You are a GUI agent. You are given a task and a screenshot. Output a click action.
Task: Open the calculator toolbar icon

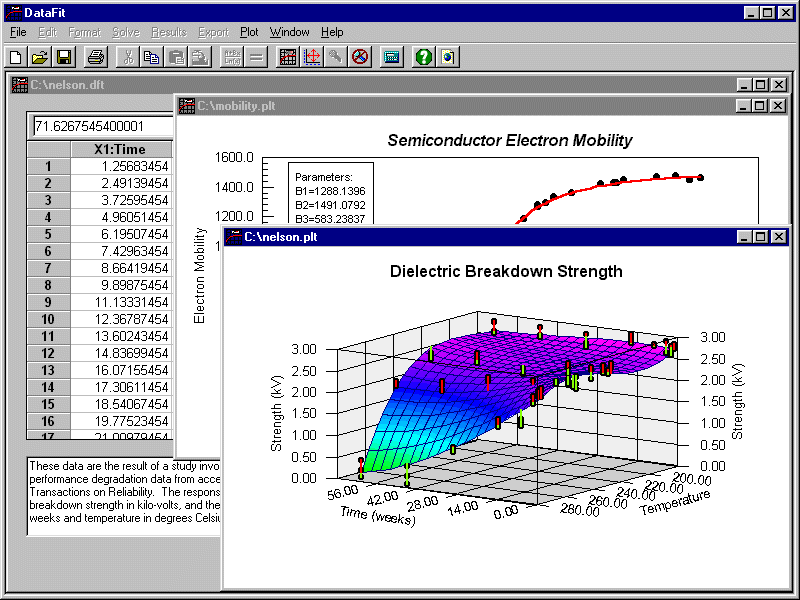coord(391,57)
